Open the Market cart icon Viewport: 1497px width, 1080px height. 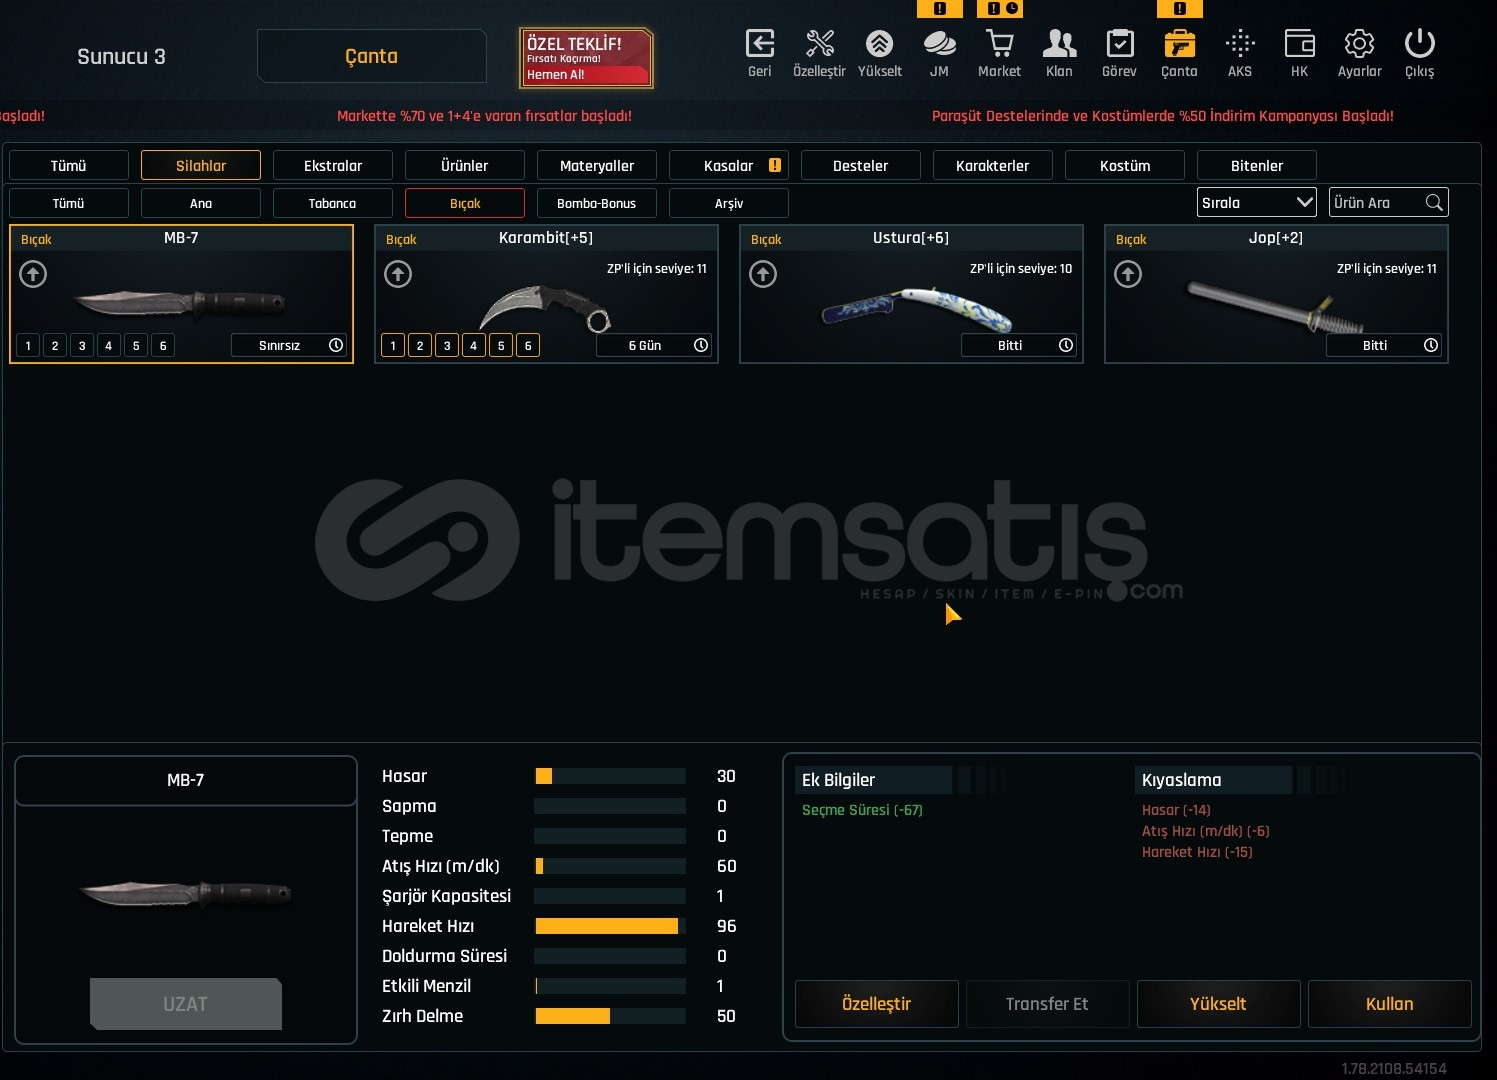tap(999, 44)
